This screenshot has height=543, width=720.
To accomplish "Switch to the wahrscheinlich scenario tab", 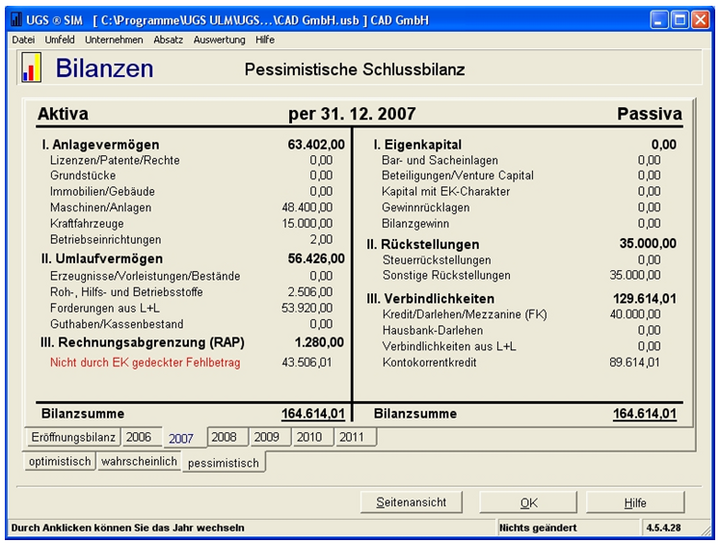I will tap(139, 461).
